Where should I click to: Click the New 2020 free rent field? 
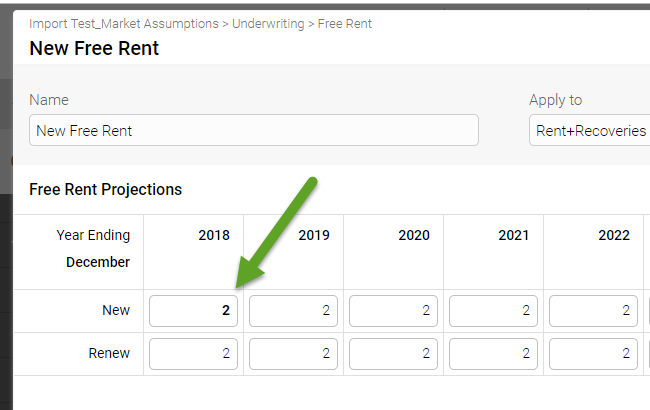pos(393,311)
